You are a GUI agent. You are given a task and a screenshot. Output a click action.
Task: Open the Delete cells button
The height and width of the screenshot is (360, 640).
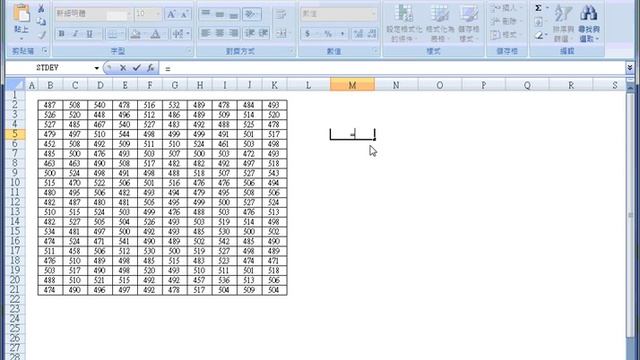tap(505, 22)
